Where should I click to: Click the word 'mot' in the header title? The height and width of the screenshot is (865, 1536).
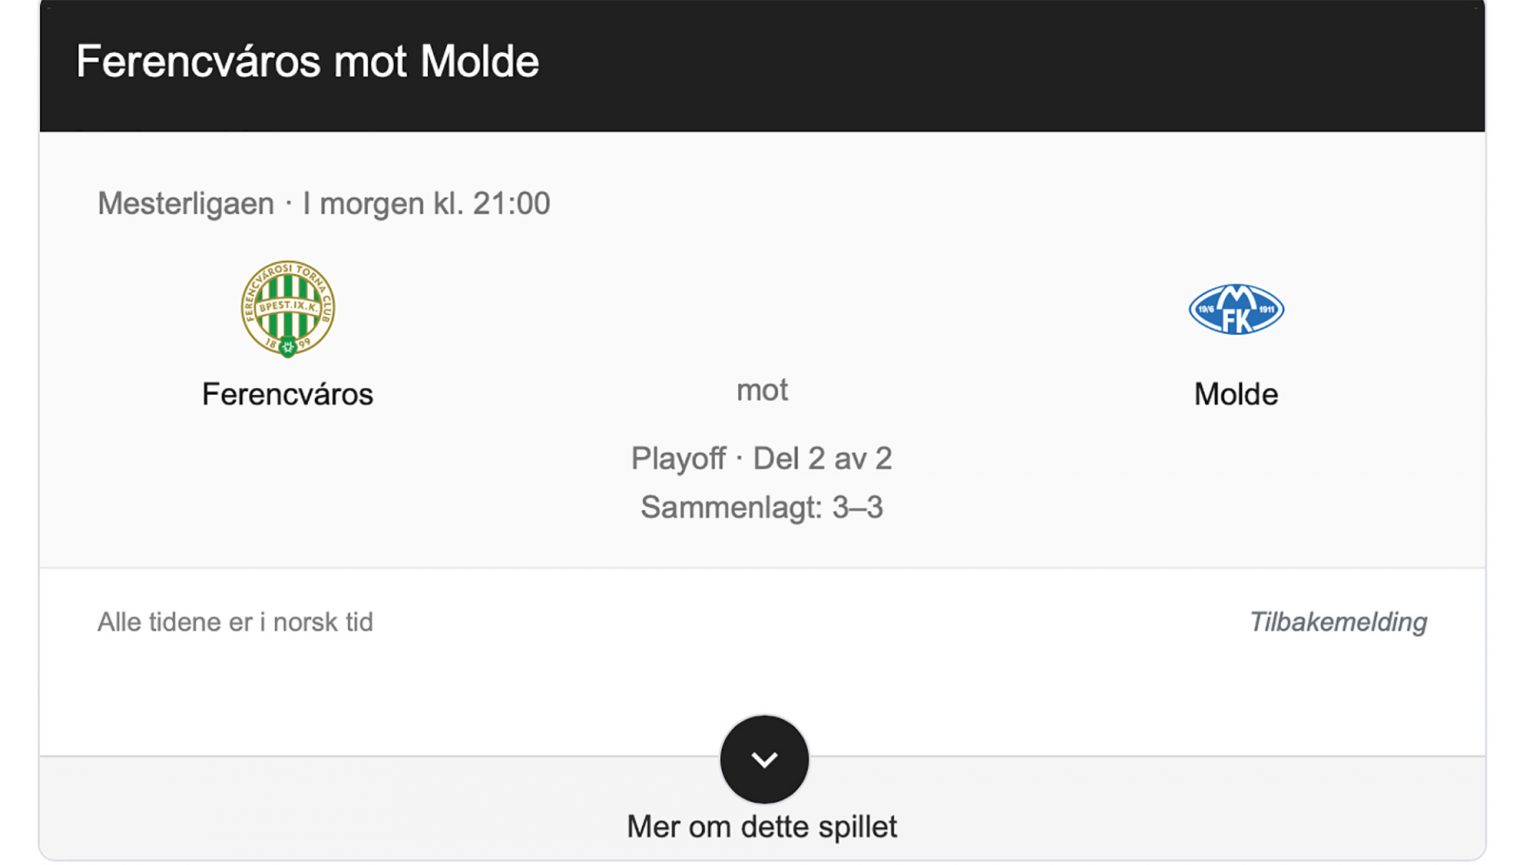click(370, 62)
